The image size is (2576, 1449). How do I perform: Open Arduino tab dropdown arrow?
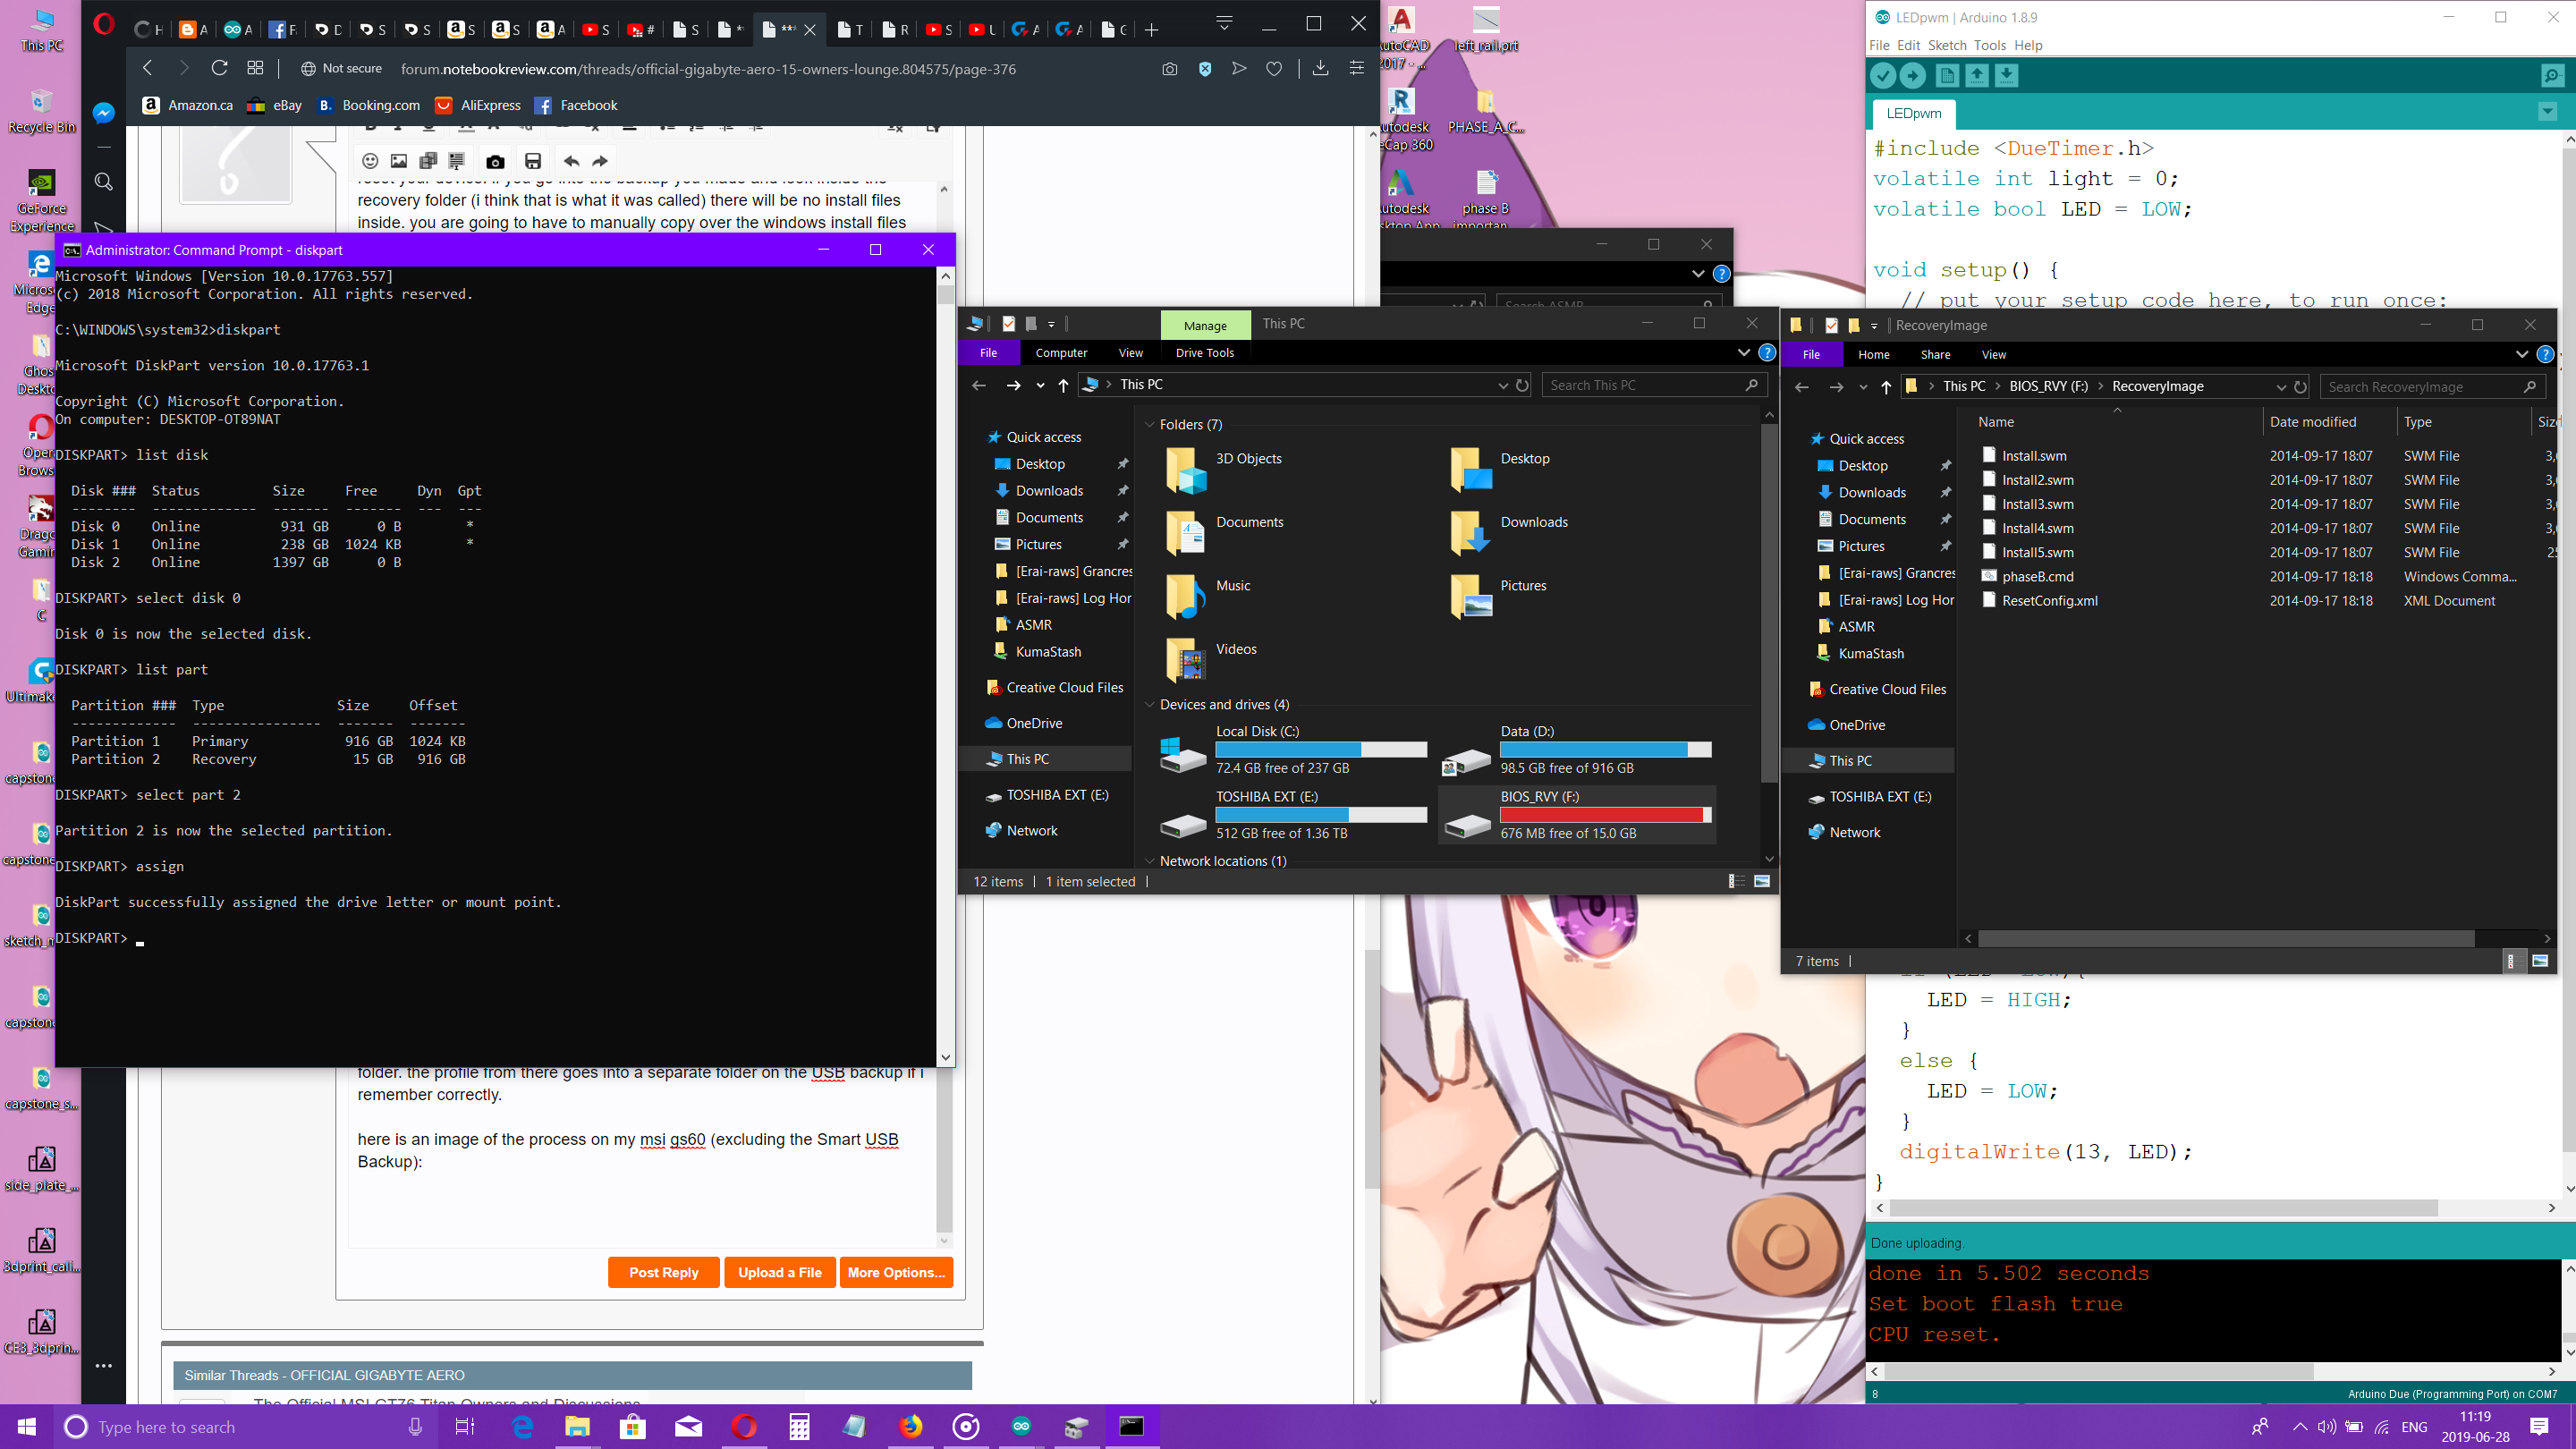click(x=2548, y=112)
